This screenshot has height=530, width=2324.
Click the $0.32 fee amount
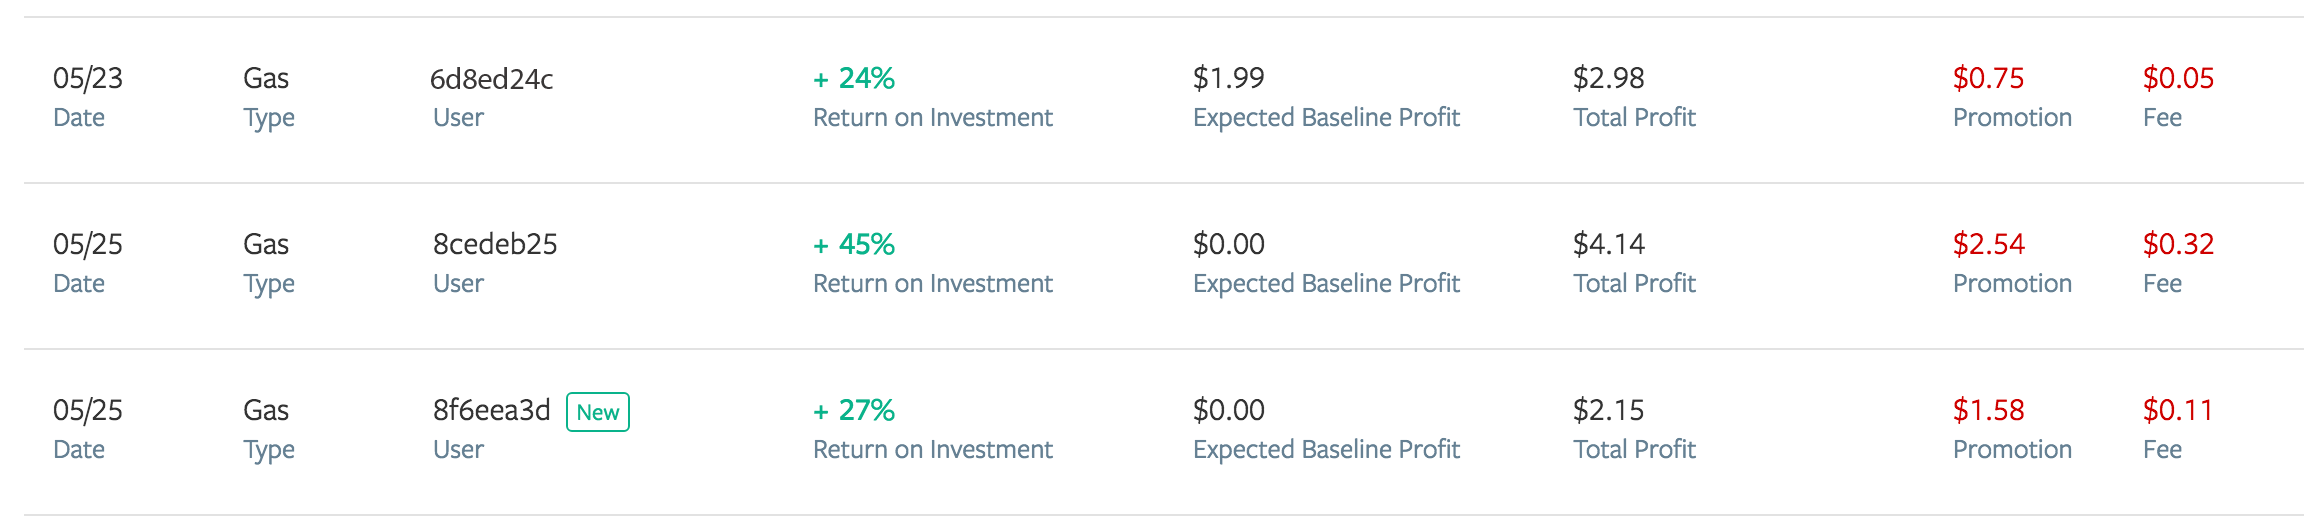pos(2179,244)
